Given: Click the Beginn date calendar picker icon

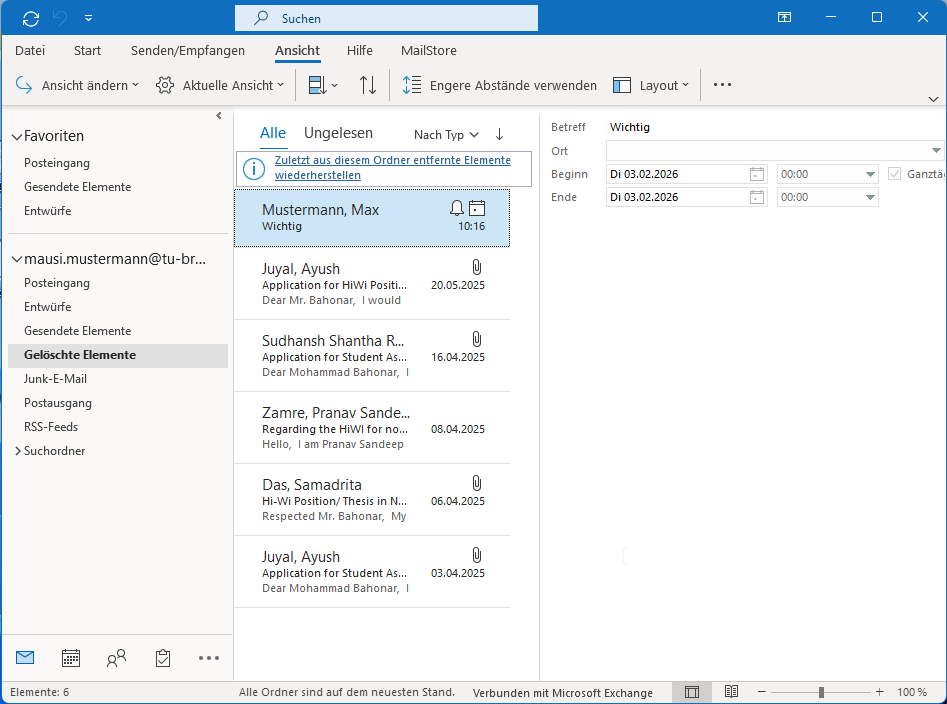Looking at the screenshot, I should pos(757,174).
